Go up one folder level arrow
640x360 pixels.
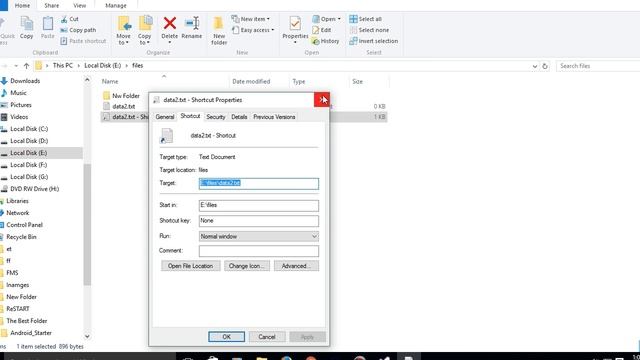27,66
